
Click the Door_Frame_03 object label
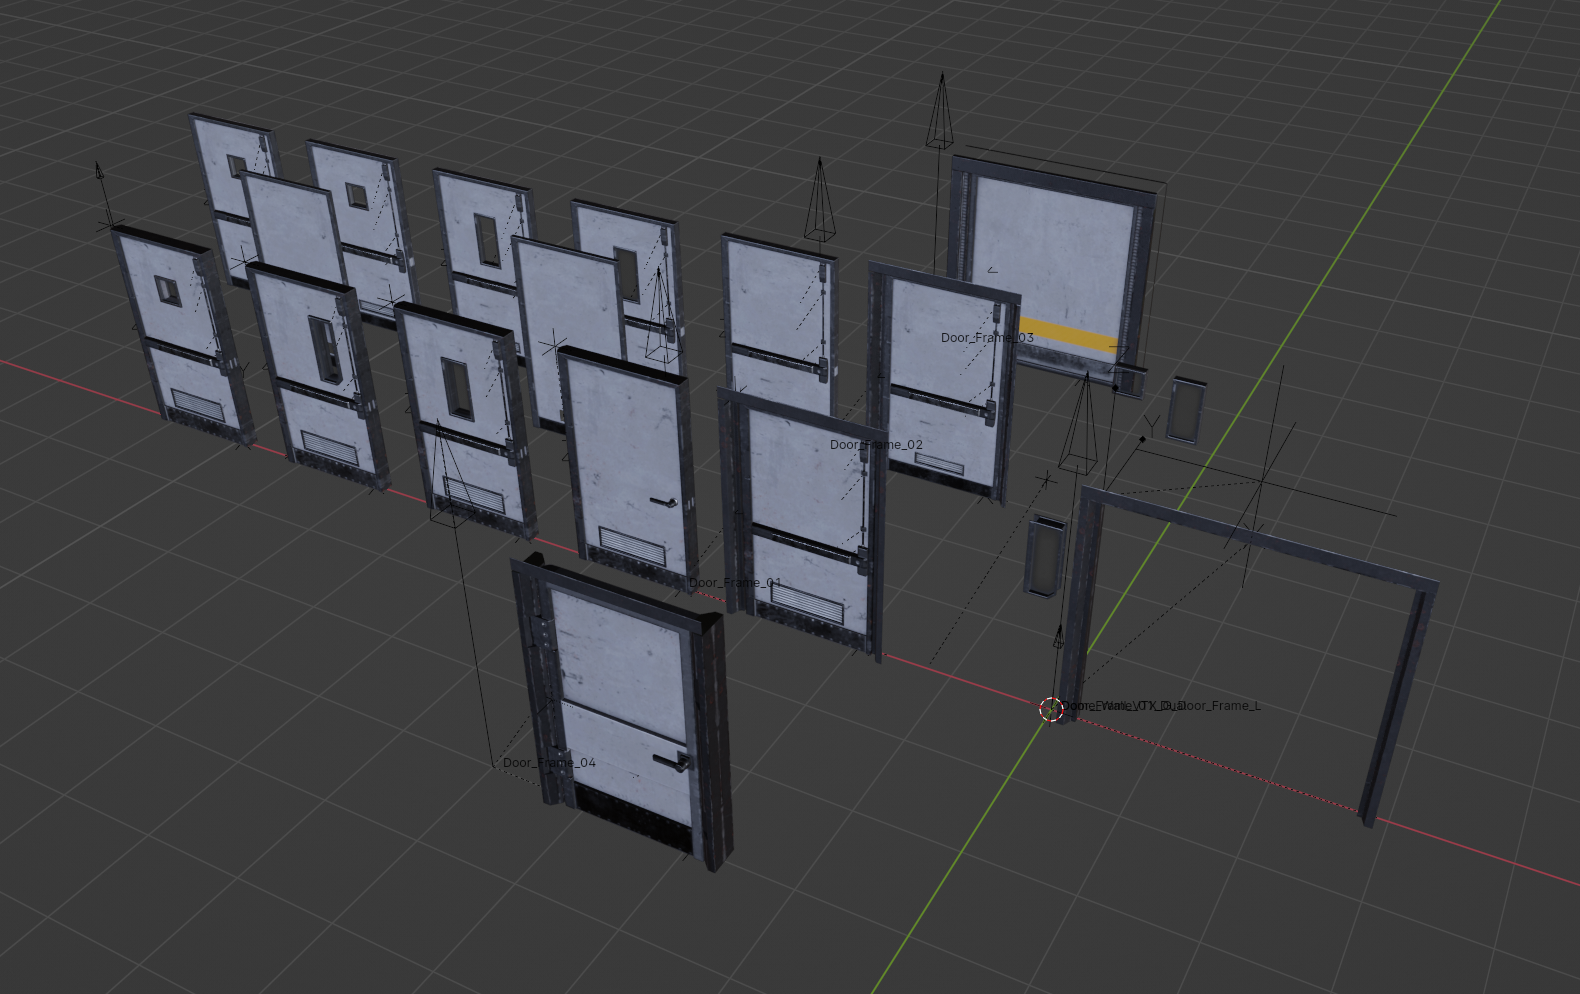click(987, 338)
